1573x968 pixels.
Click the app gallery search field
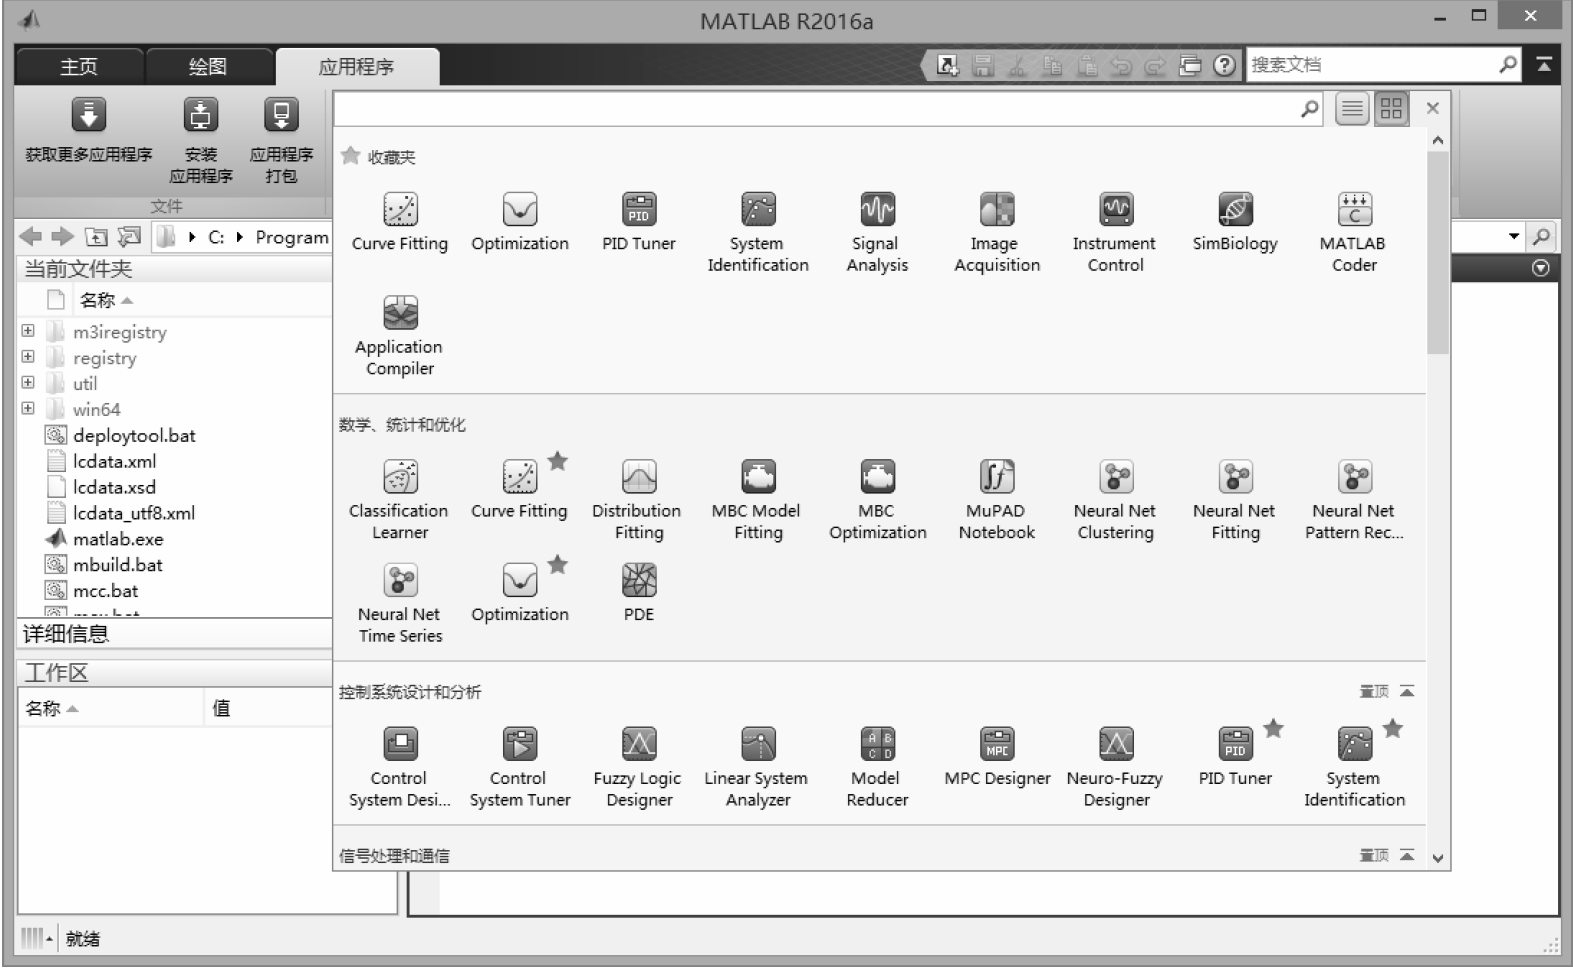[x=829, y=109]
